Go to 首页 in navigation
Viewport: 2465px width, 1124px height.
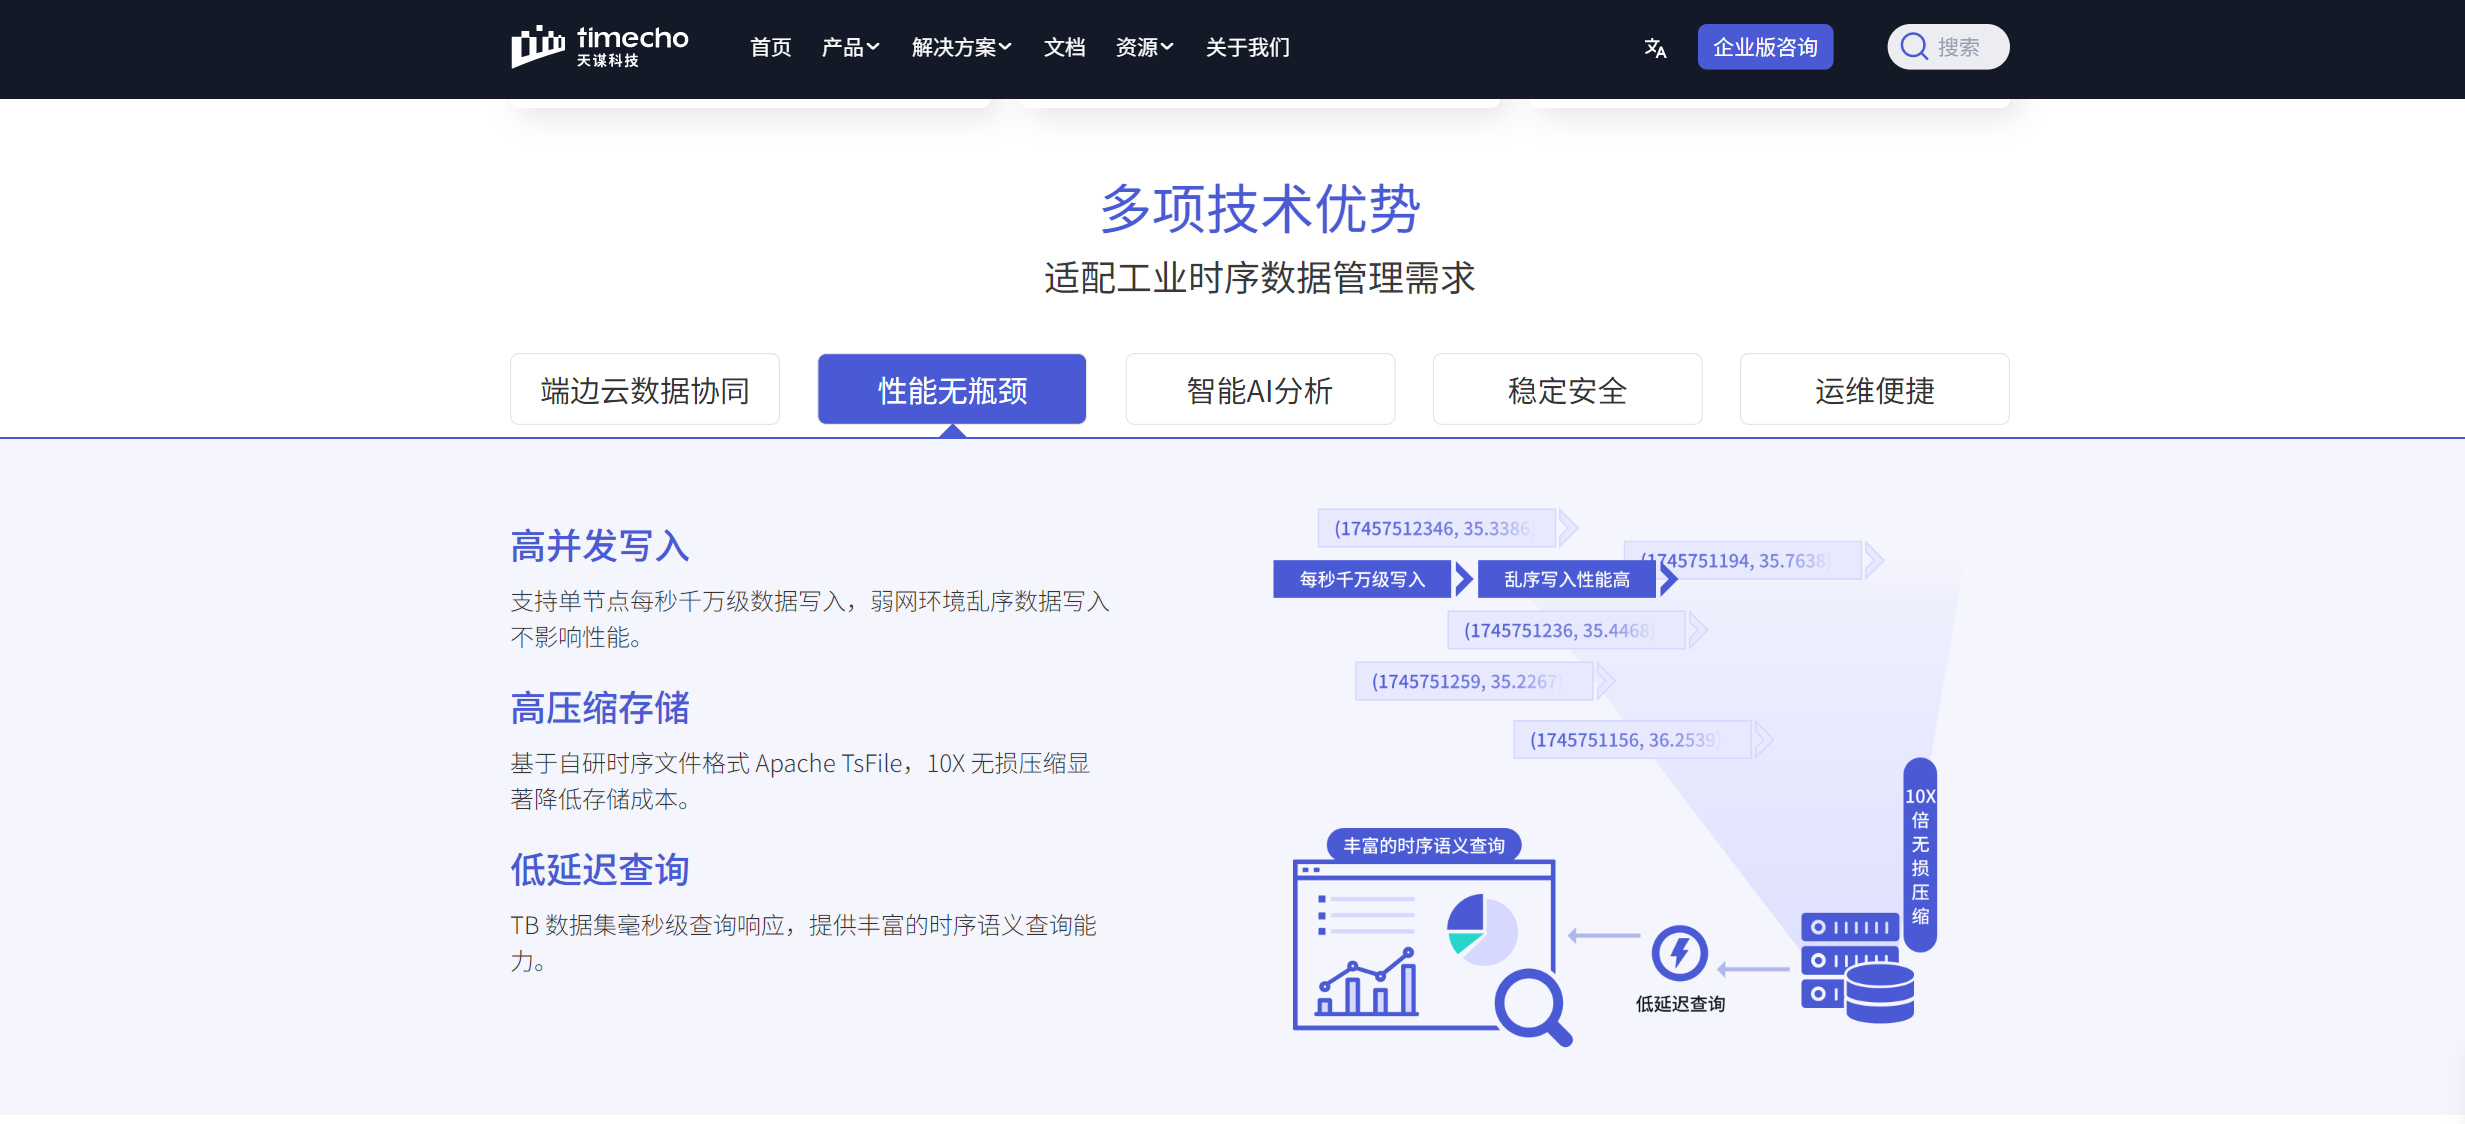coord(770,47)
